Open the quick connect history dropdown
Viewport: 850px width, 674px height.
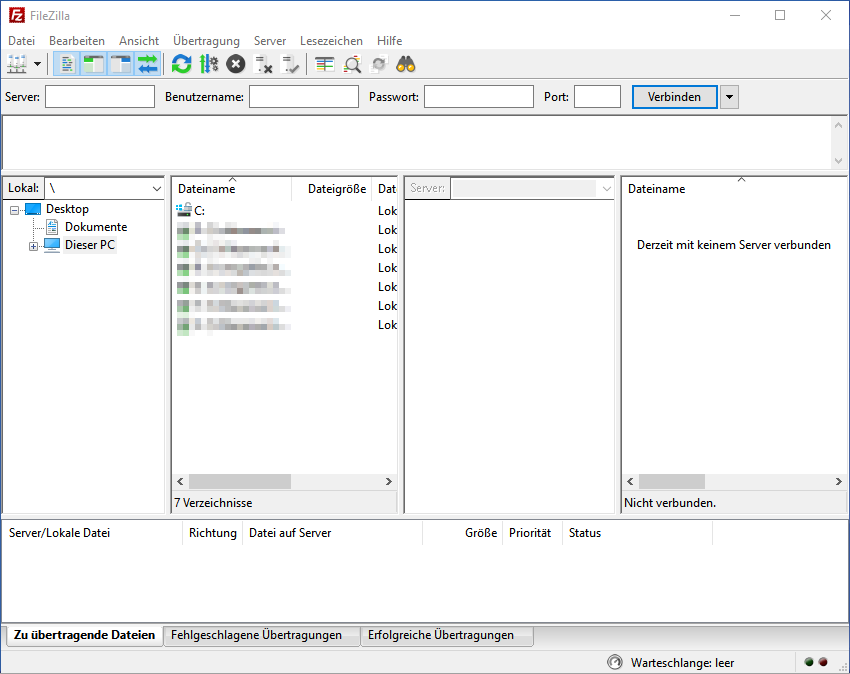coord(729,97)
